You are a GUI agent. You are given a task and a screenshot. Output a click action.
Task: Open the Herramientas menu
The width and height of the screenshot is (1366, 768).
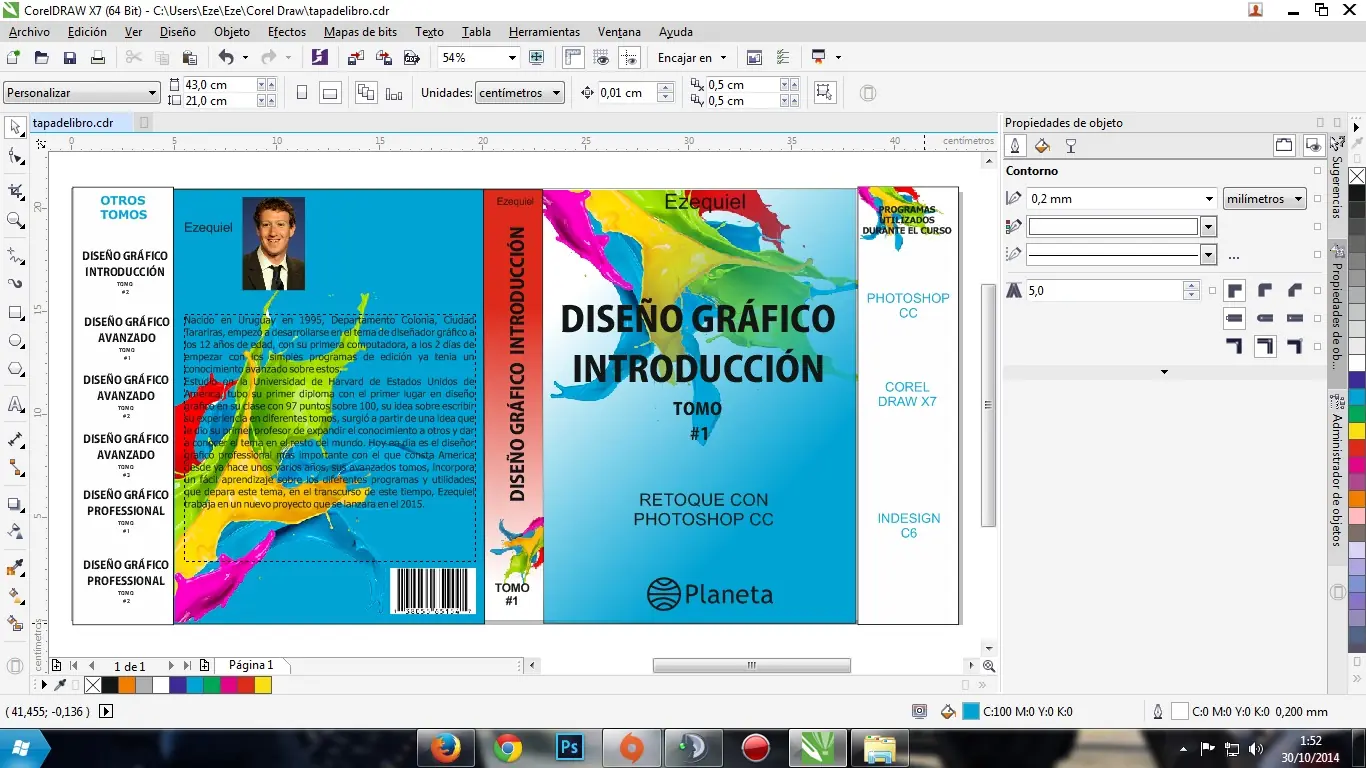pos(544,32)
